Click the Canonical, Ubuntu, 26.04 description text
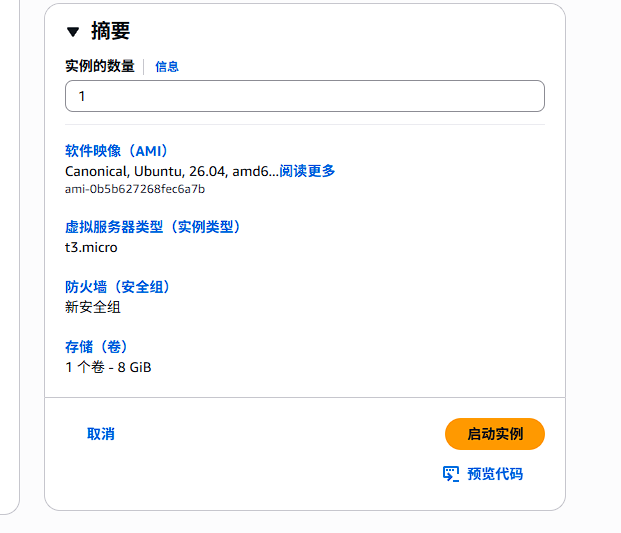 click(x=172, y=171)
